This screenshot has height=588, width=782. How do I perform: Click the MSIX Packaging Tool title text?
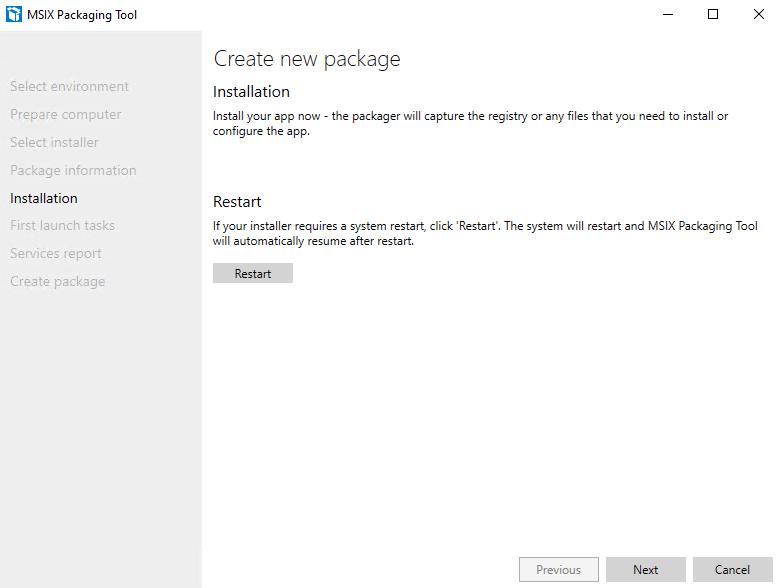point(82,15)
